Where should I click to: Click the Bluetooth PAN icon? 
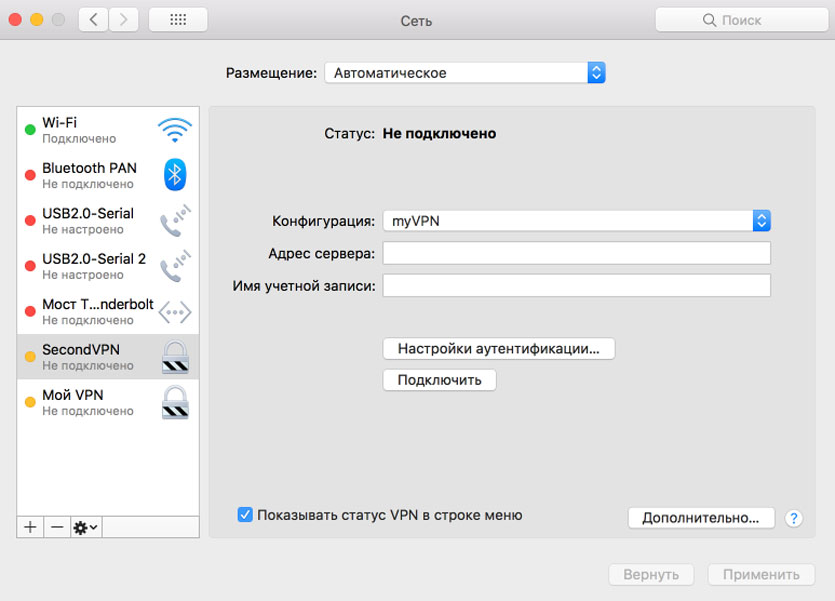point(175,175)
